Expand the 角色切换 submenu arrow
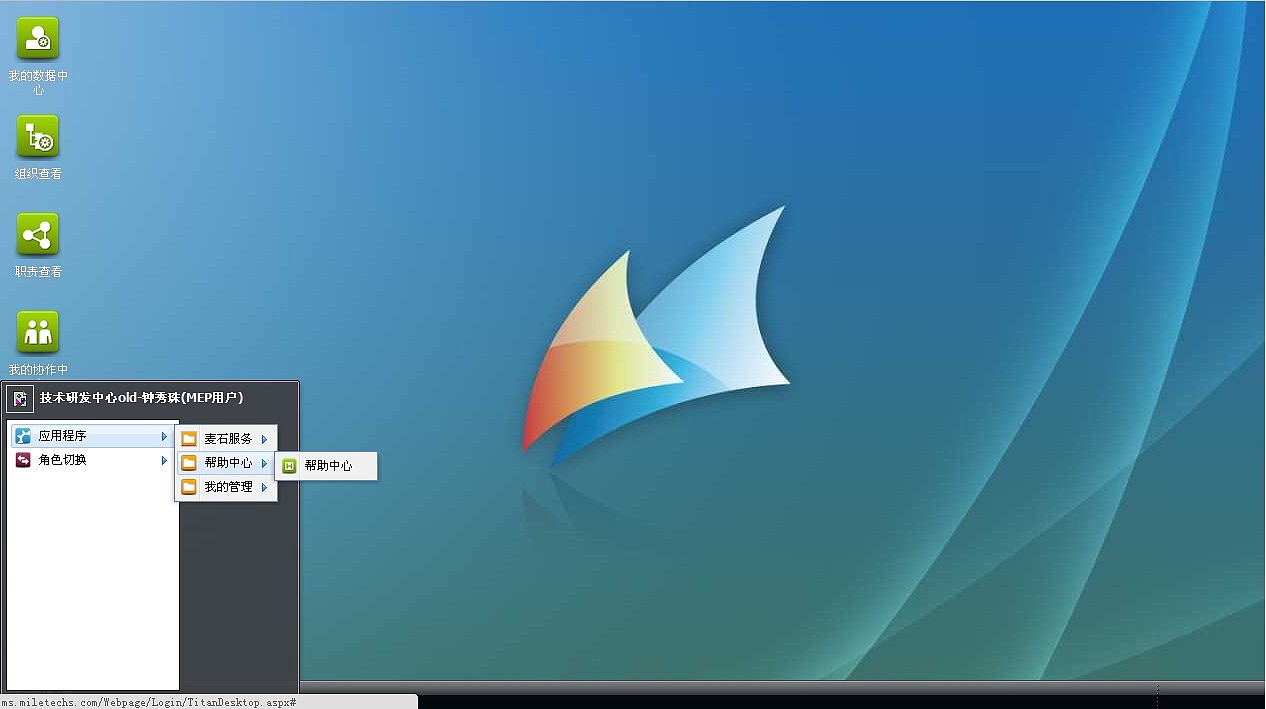Viewport: 1266px width, 709px height. coord(164,460)
